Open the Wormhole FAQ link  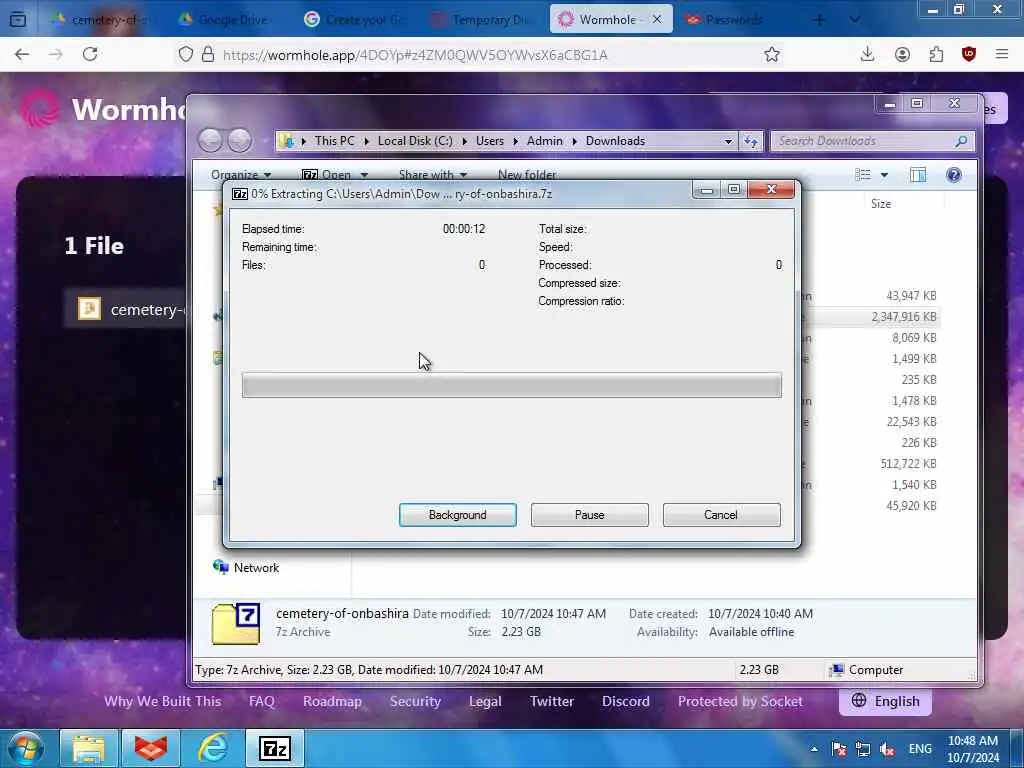click(x=262, y=701)
